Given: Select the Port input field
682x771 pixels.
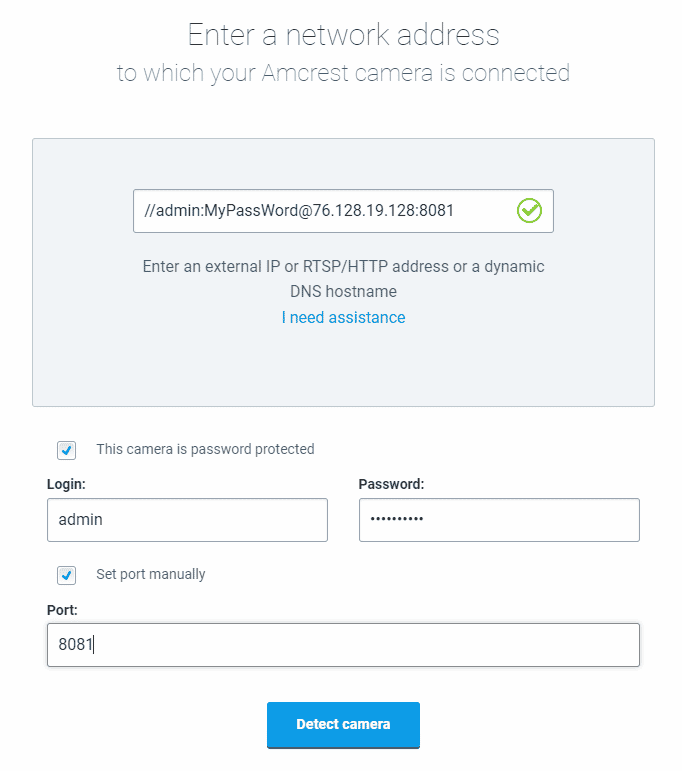Looking at the screenshot, I should [343, 645].
